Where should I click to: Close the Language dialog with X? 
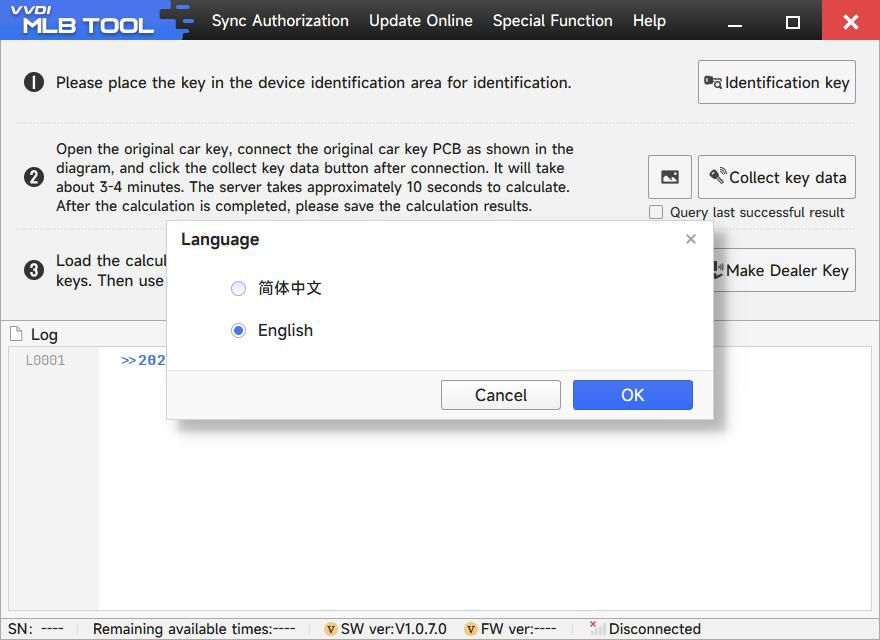(x=690, y=239)
